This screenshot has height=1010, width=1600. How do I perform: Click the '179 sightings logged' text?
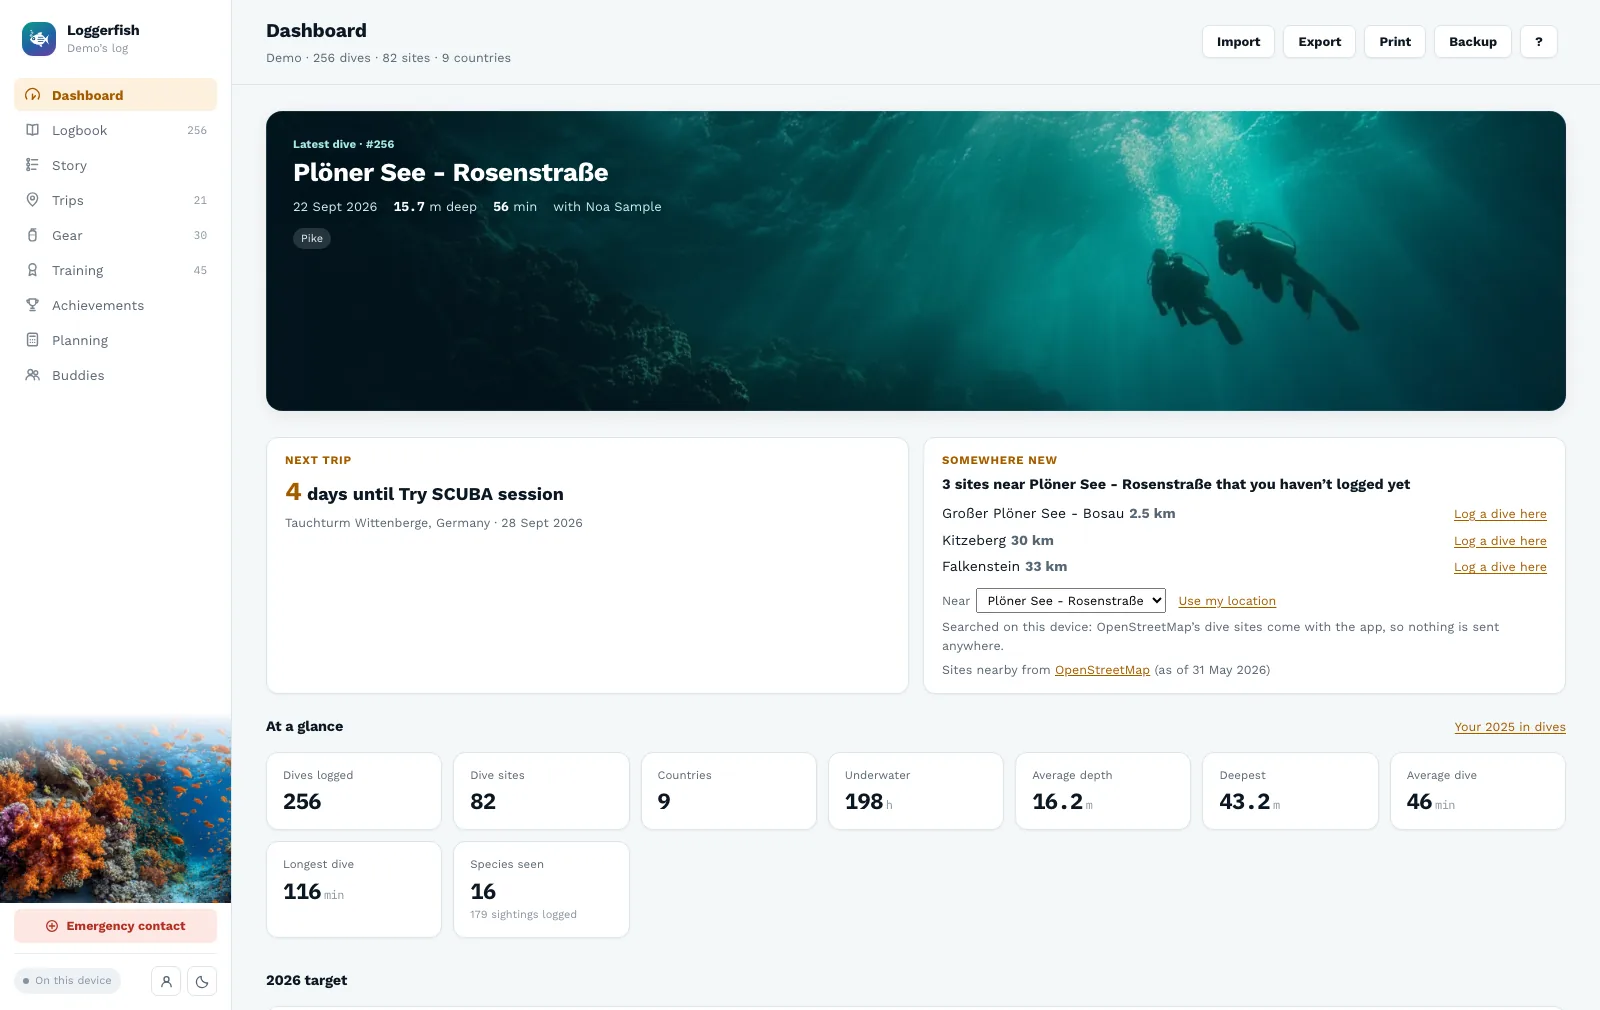pyautogui.click(x=523, y=915)
